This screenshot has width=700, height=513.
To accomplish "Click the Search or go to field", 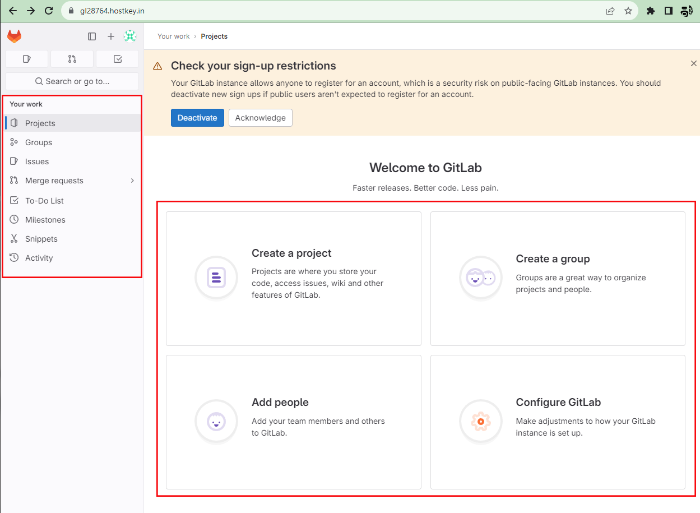I will pyautogui.click(x=72, y=81).
